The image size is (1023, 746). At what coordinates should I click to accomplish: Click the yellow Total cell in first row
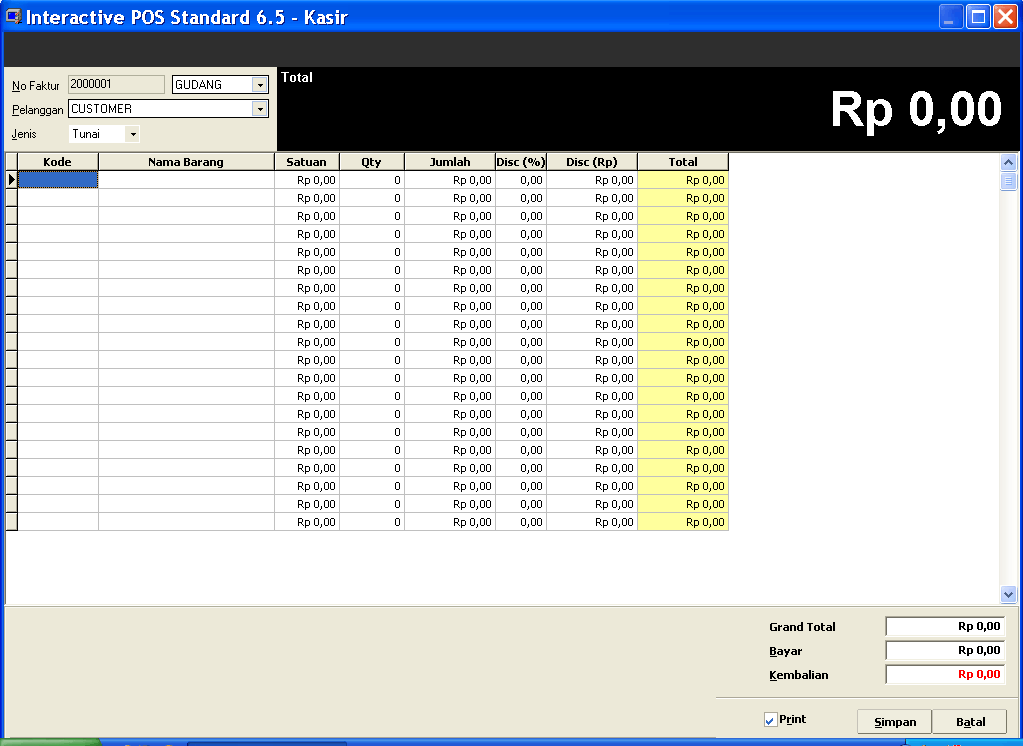click(x=682, y=179)
